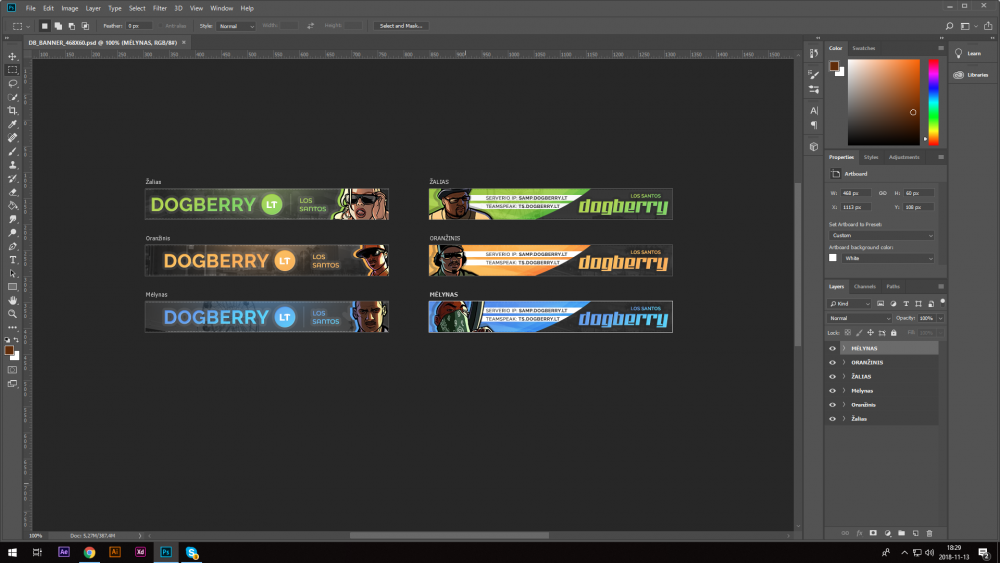Hide the MĖLYNAS artboard layer

(x=832, y=348)
